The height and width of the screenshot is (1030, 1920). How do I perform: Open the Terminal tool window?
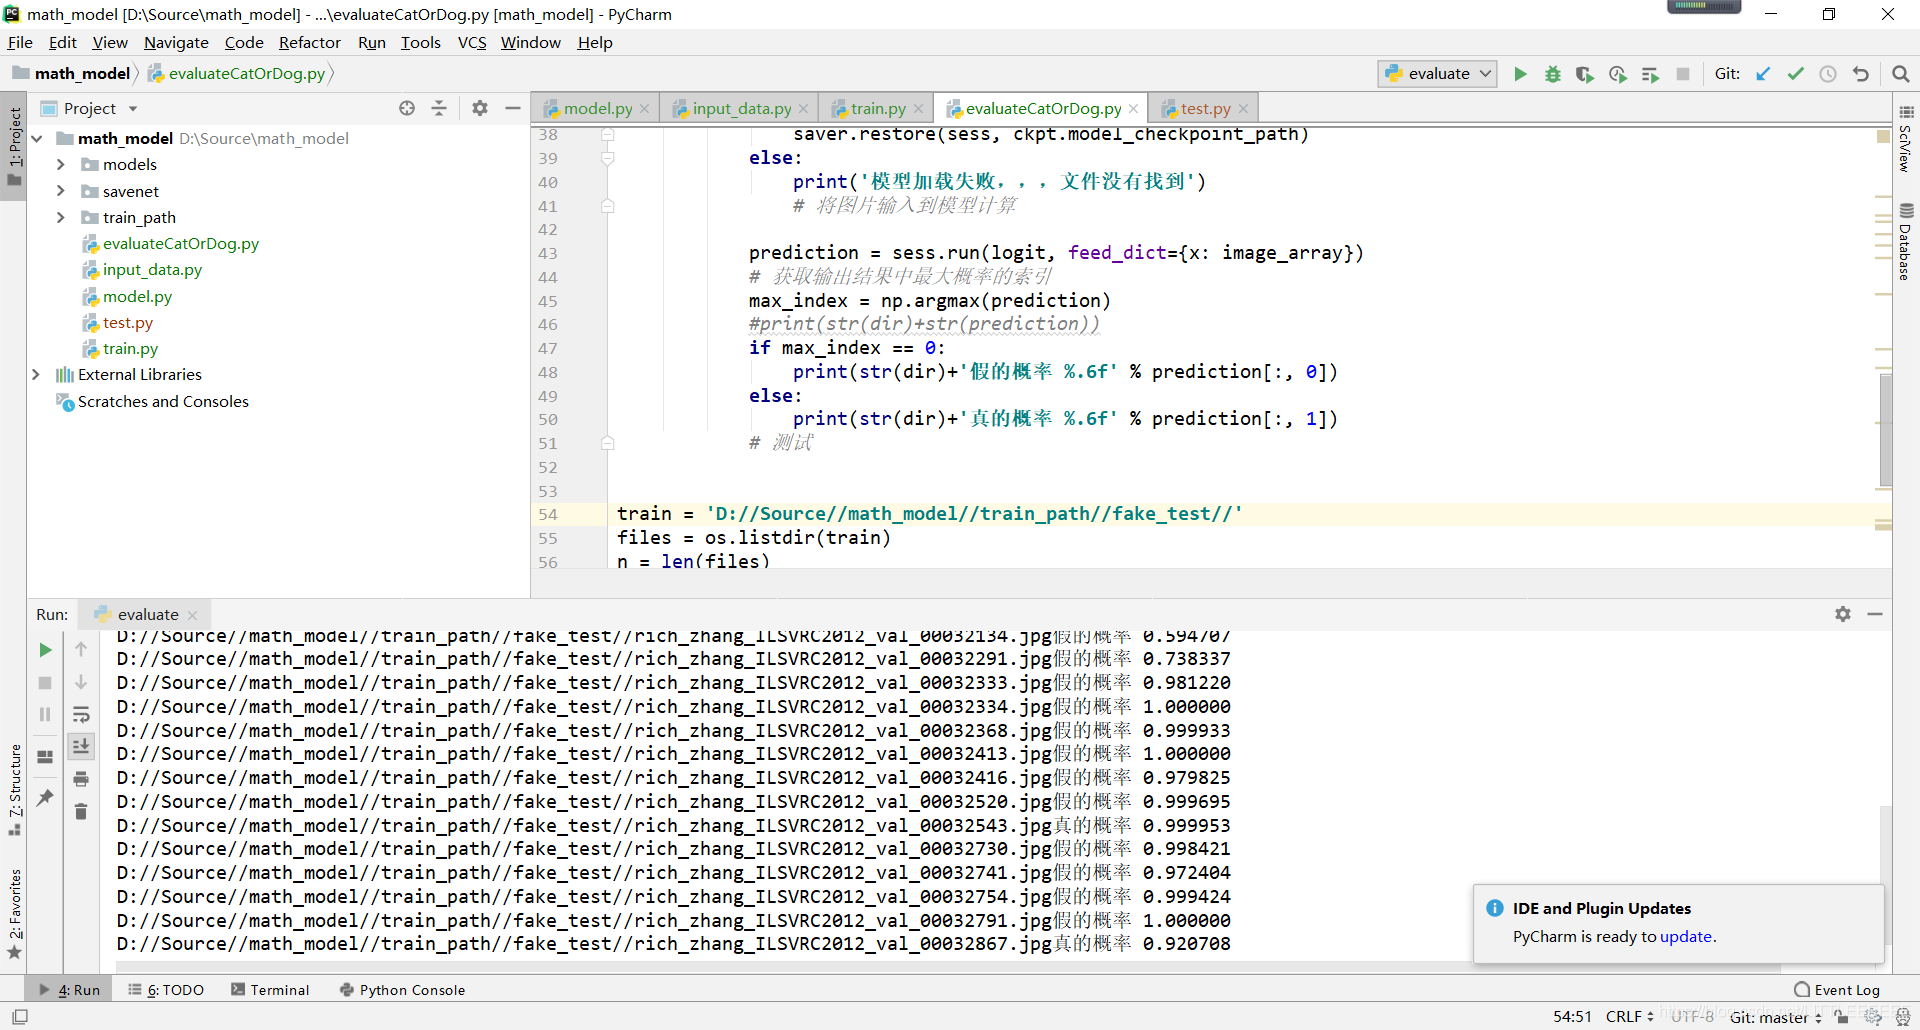click(x=270, y=990)
